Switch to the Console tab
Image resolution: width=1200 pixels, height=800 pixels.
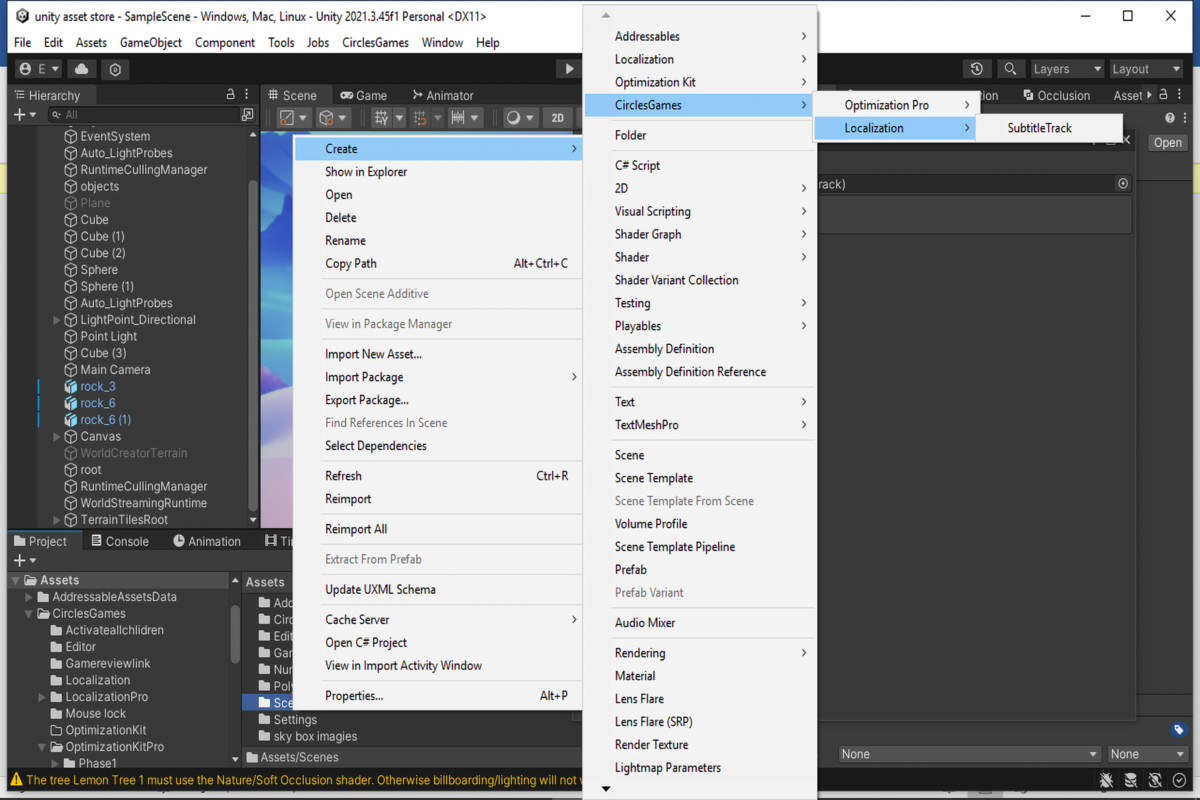[128, 541]
